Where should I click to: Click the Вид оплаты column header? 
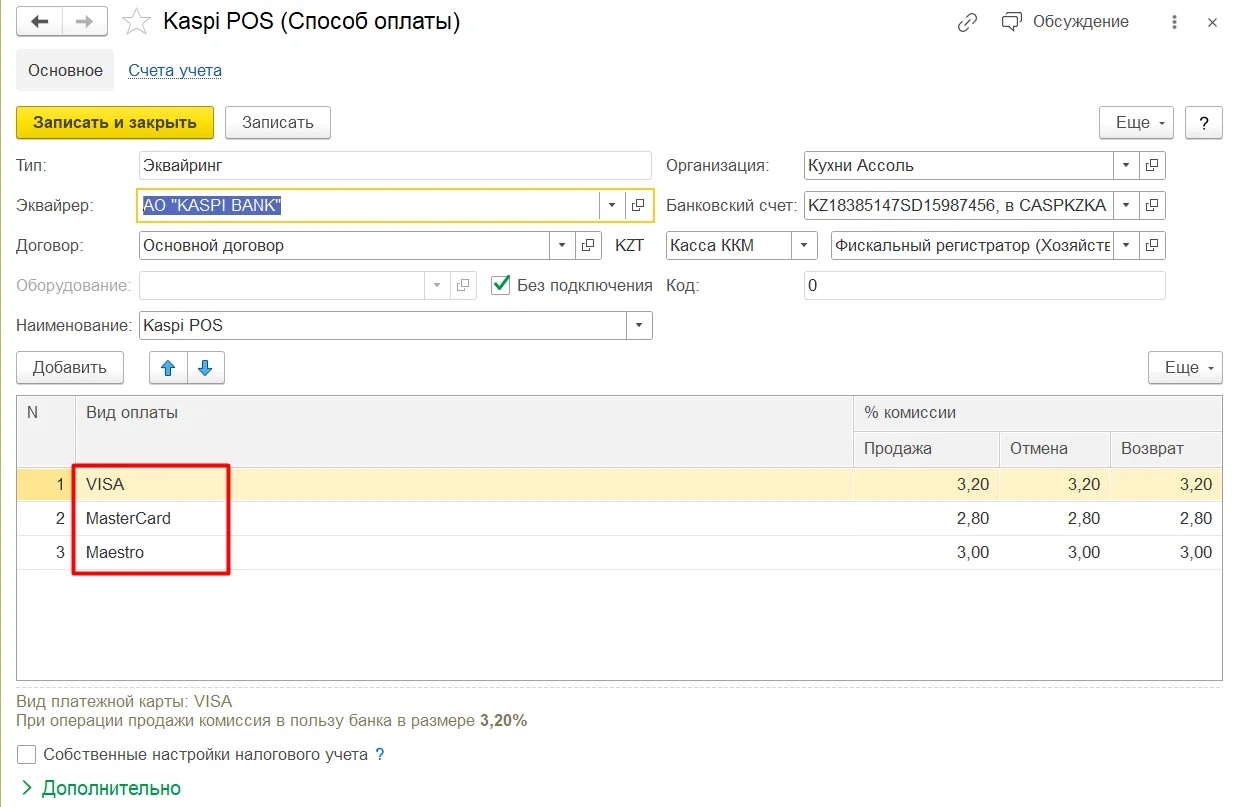[464, 431]
